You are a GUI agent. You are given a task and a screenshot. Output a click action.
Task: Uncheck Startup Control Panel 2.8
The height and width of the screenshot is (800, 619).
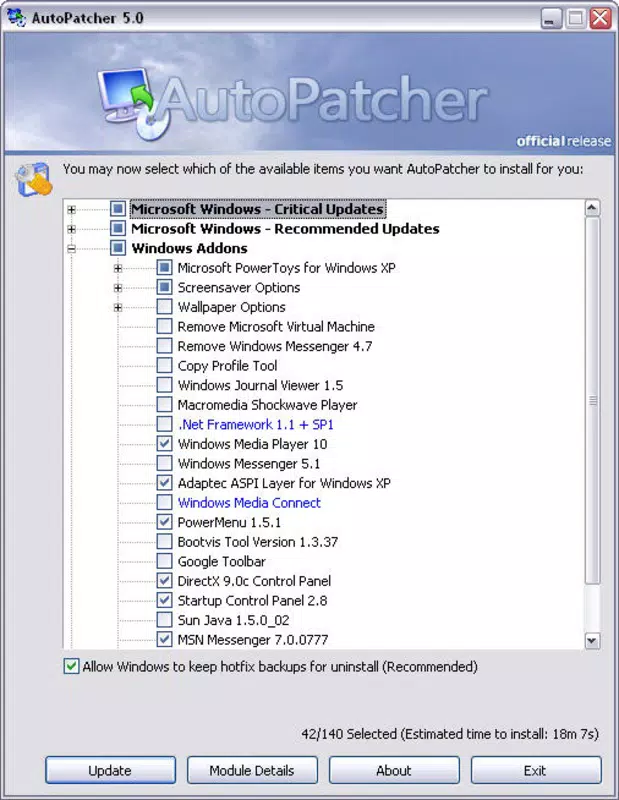(164, 600)
